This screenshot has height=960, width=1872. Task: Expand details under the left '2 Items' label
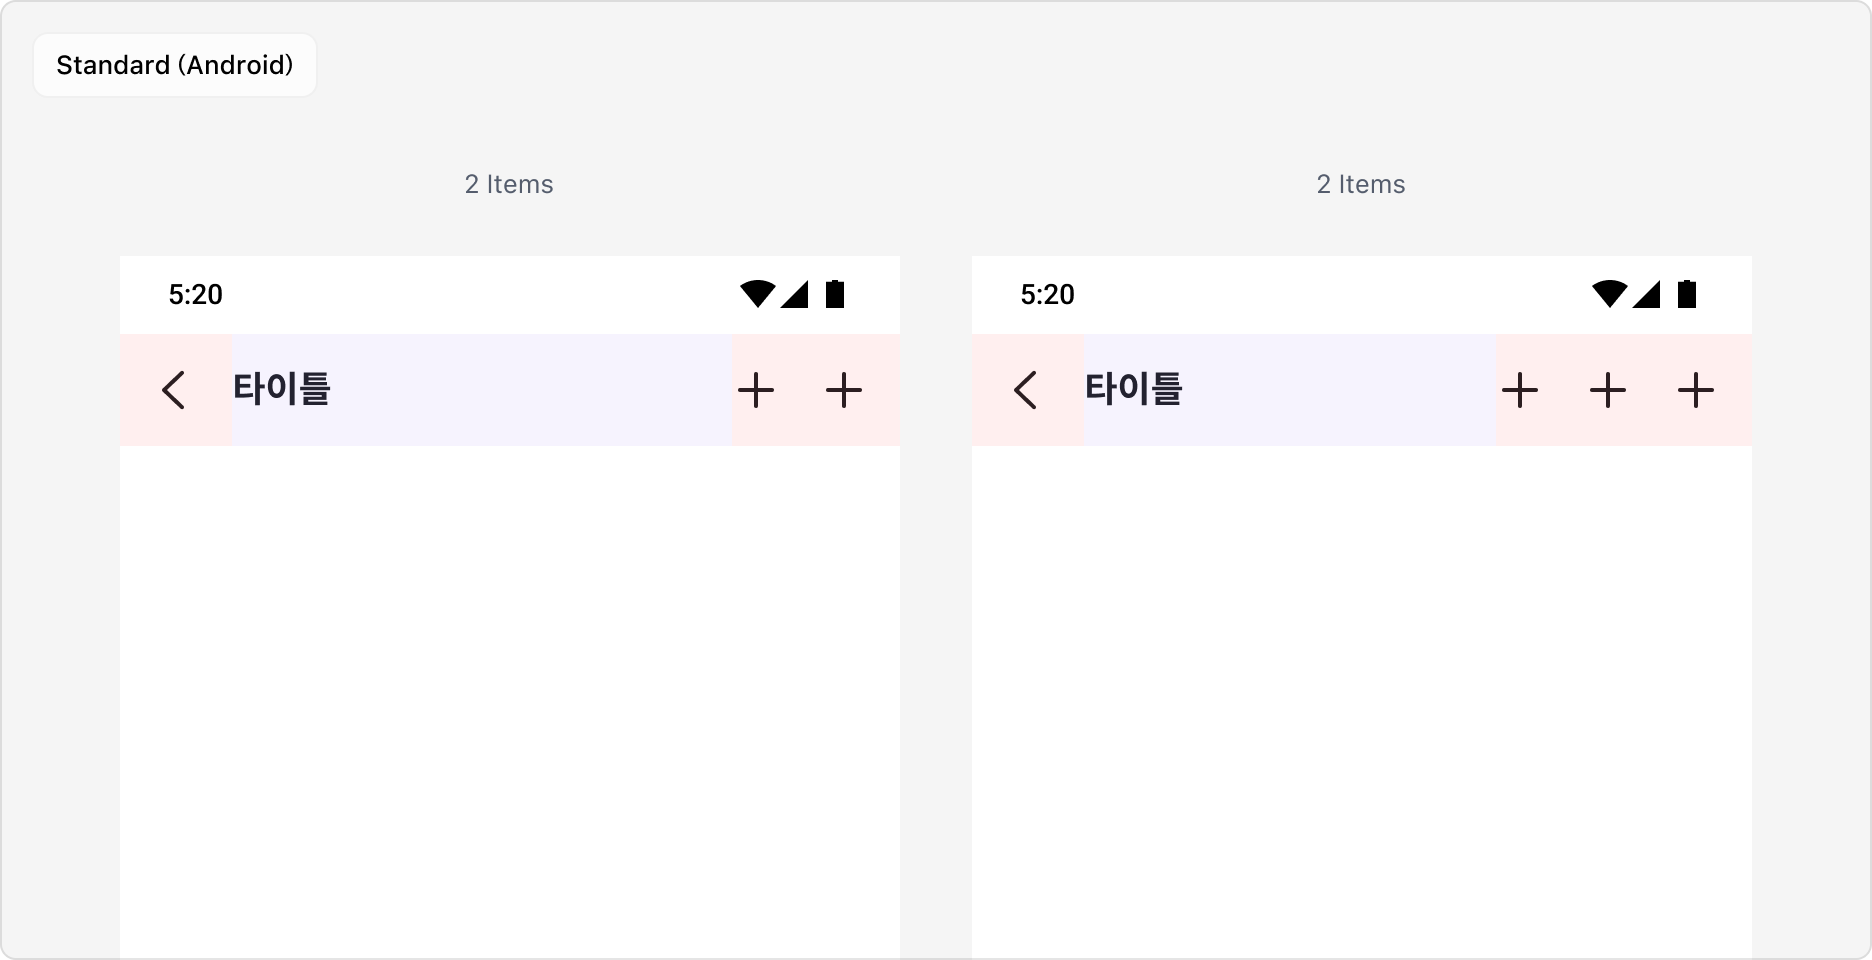pyautogui.click(x=509, y=184)
